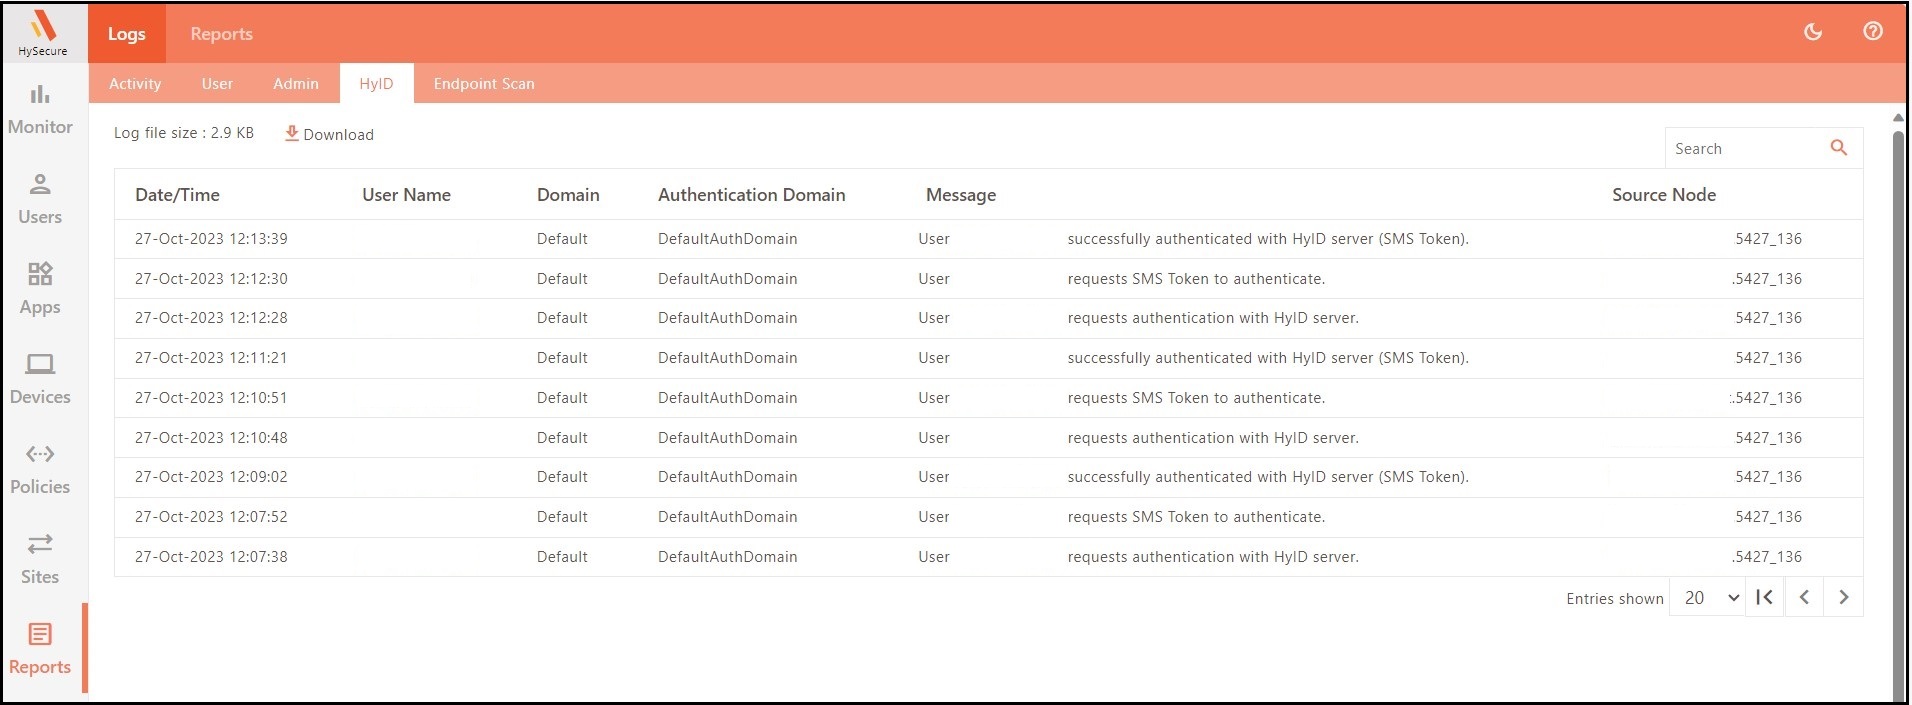The image size is (1912, 705).
Task: Open the Reports top menu
Action: click(x=221, y=34)
